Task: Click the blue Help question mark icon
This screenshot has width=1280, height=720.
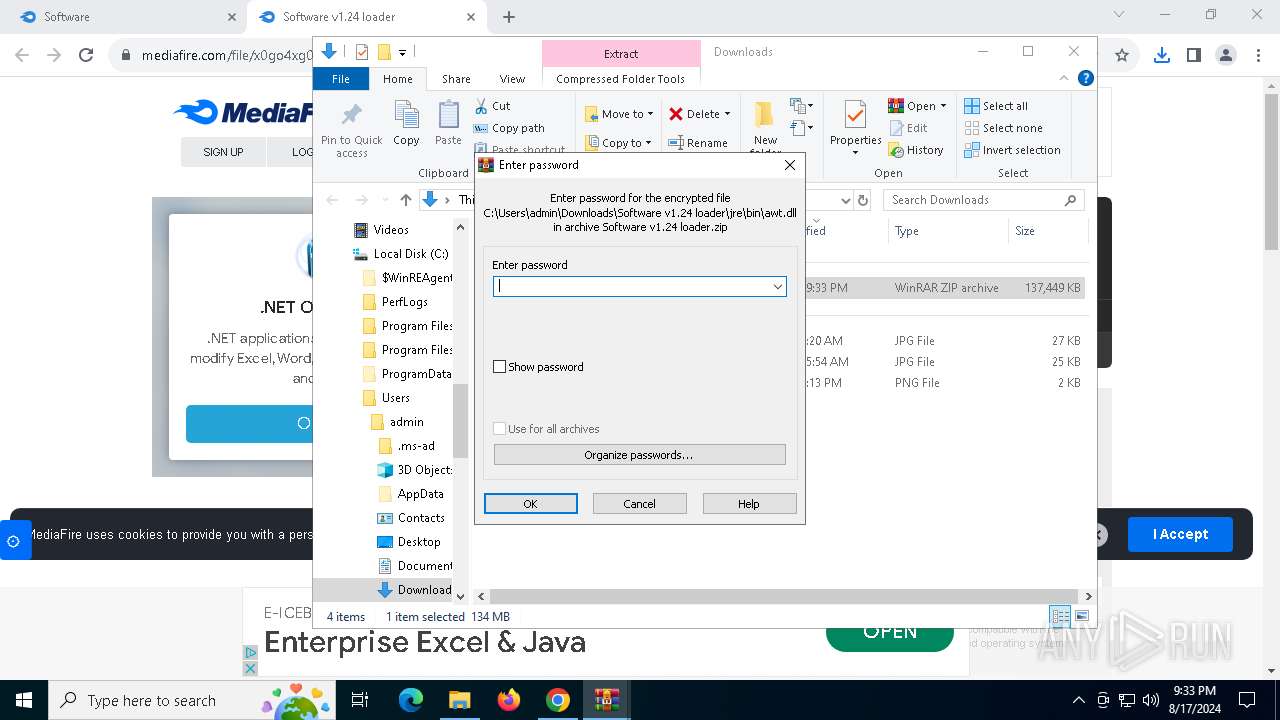Action: (x=1086, y=78)
